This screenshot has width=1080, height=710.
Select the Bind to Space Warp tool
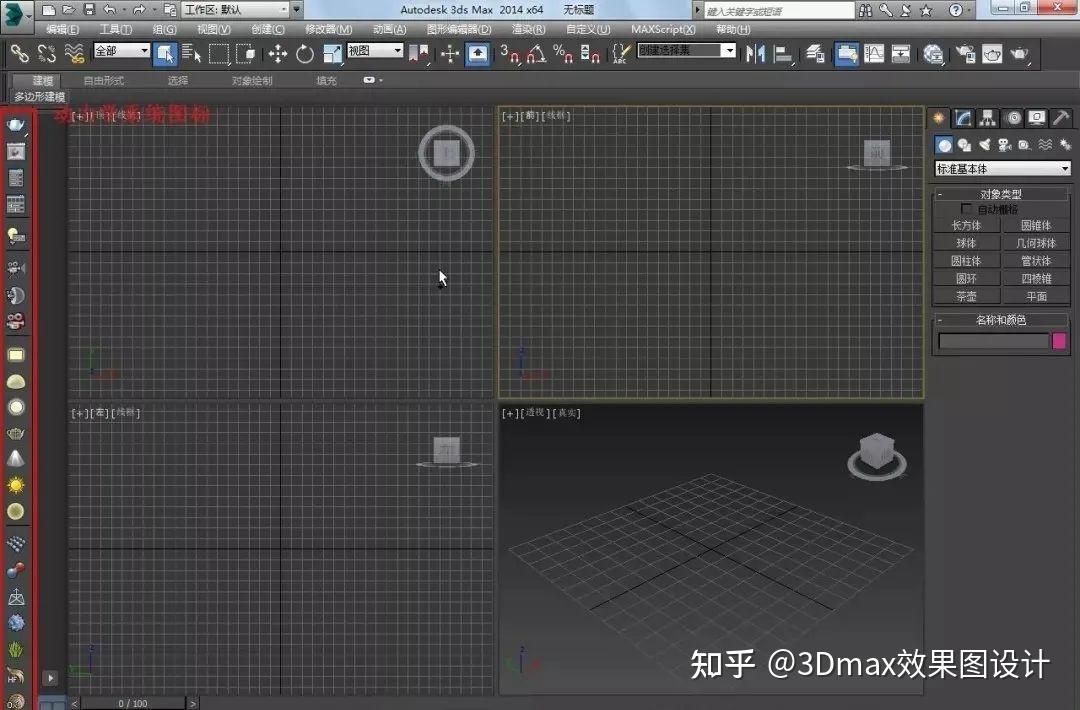(74, 53)
